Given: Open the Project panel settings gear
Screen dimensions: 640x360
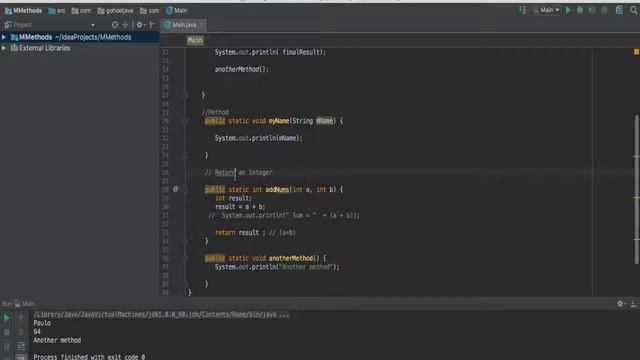Looking at the screenshot, I should (x=140, y=25).
